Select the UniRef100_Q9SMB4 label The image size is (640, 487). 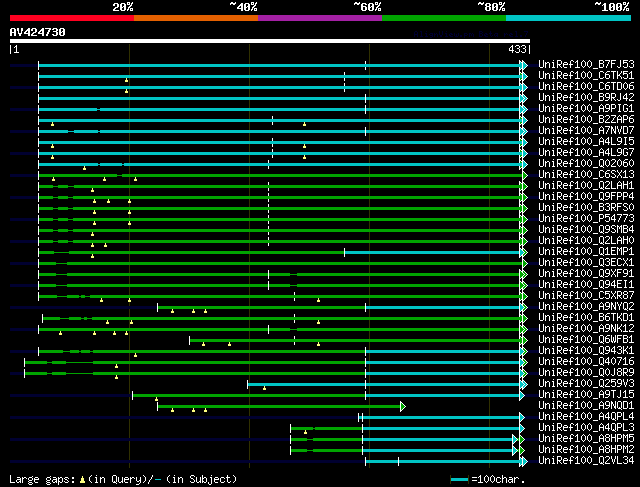[x=586, y=230]
